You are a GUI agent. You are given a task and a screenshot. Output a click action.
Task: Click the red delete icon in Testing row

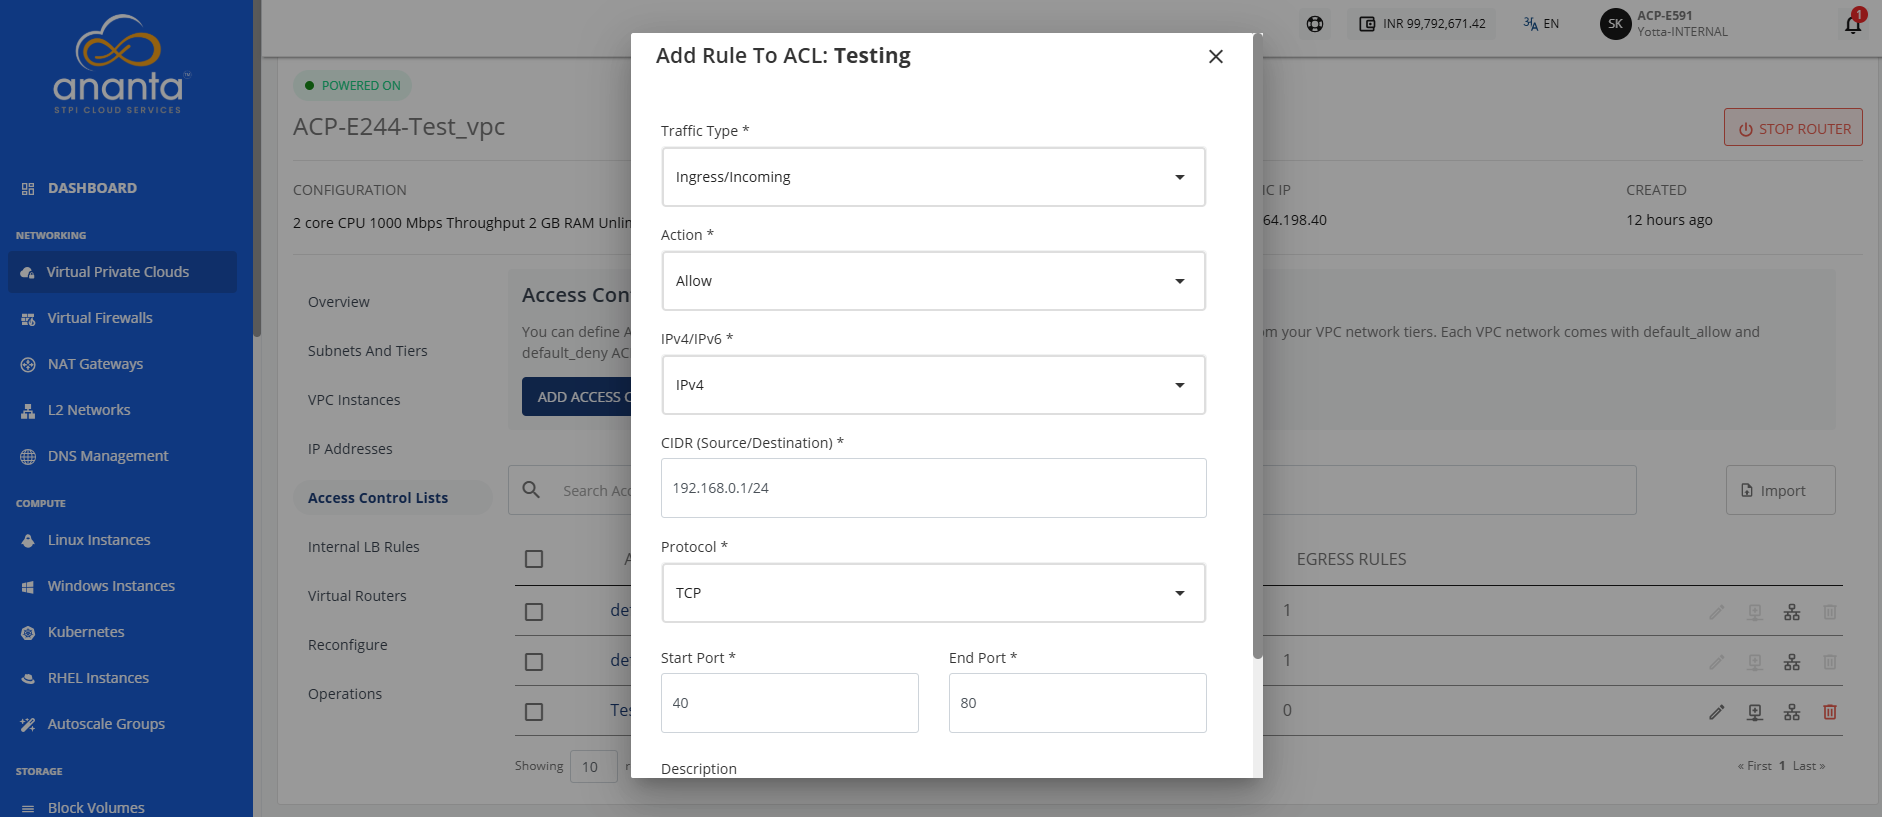click(x=1830, y=712)
